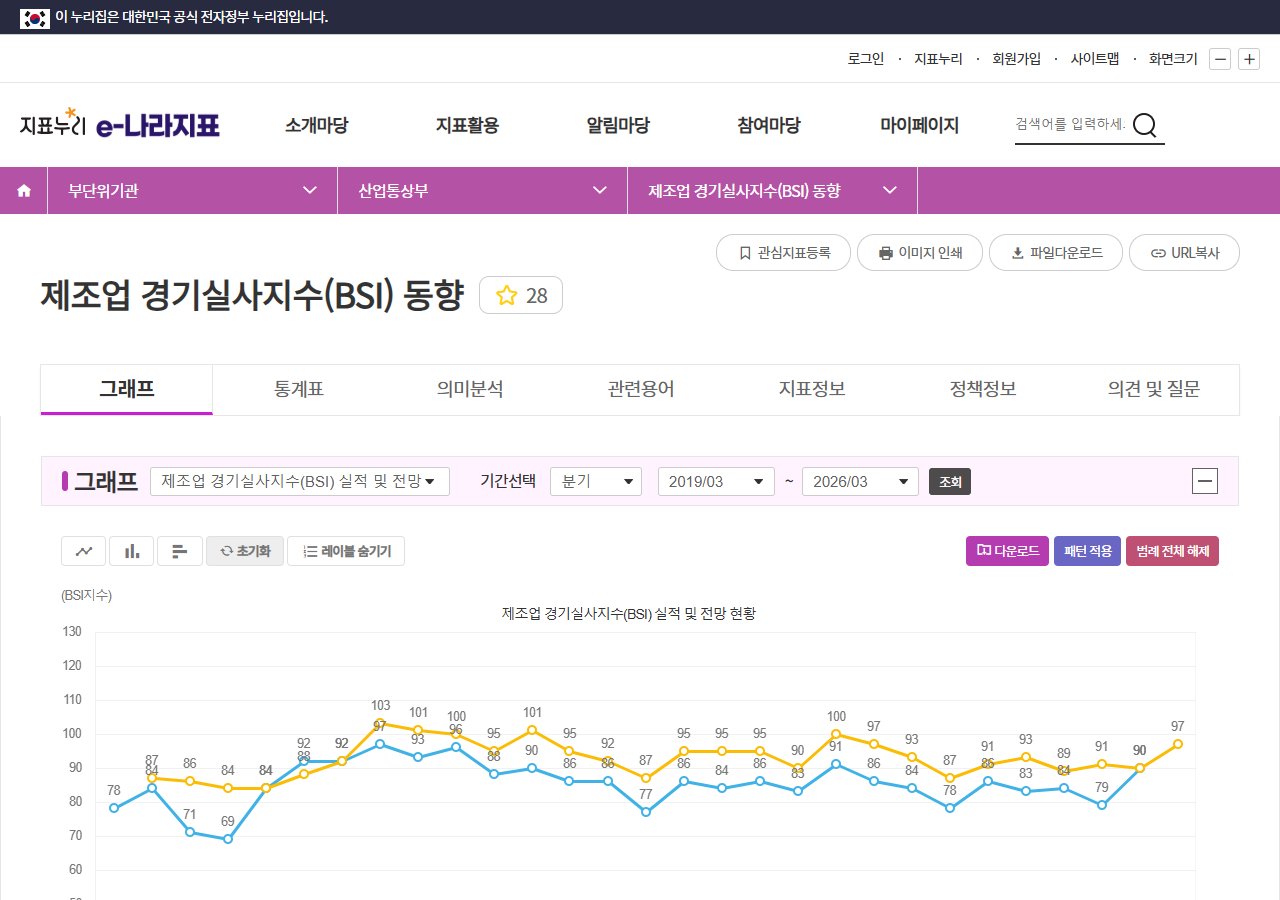Viewport: 1280px width, 900px height.
Task: Reset the chart with 초기화 button
Action: tap(245, 551)
